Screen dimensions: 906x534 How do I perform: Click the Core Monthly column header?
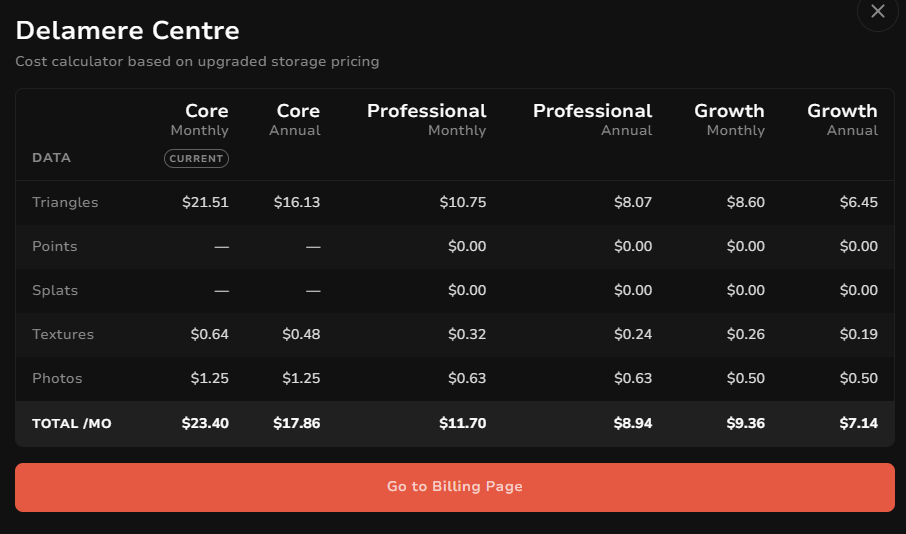coord(199,120)
